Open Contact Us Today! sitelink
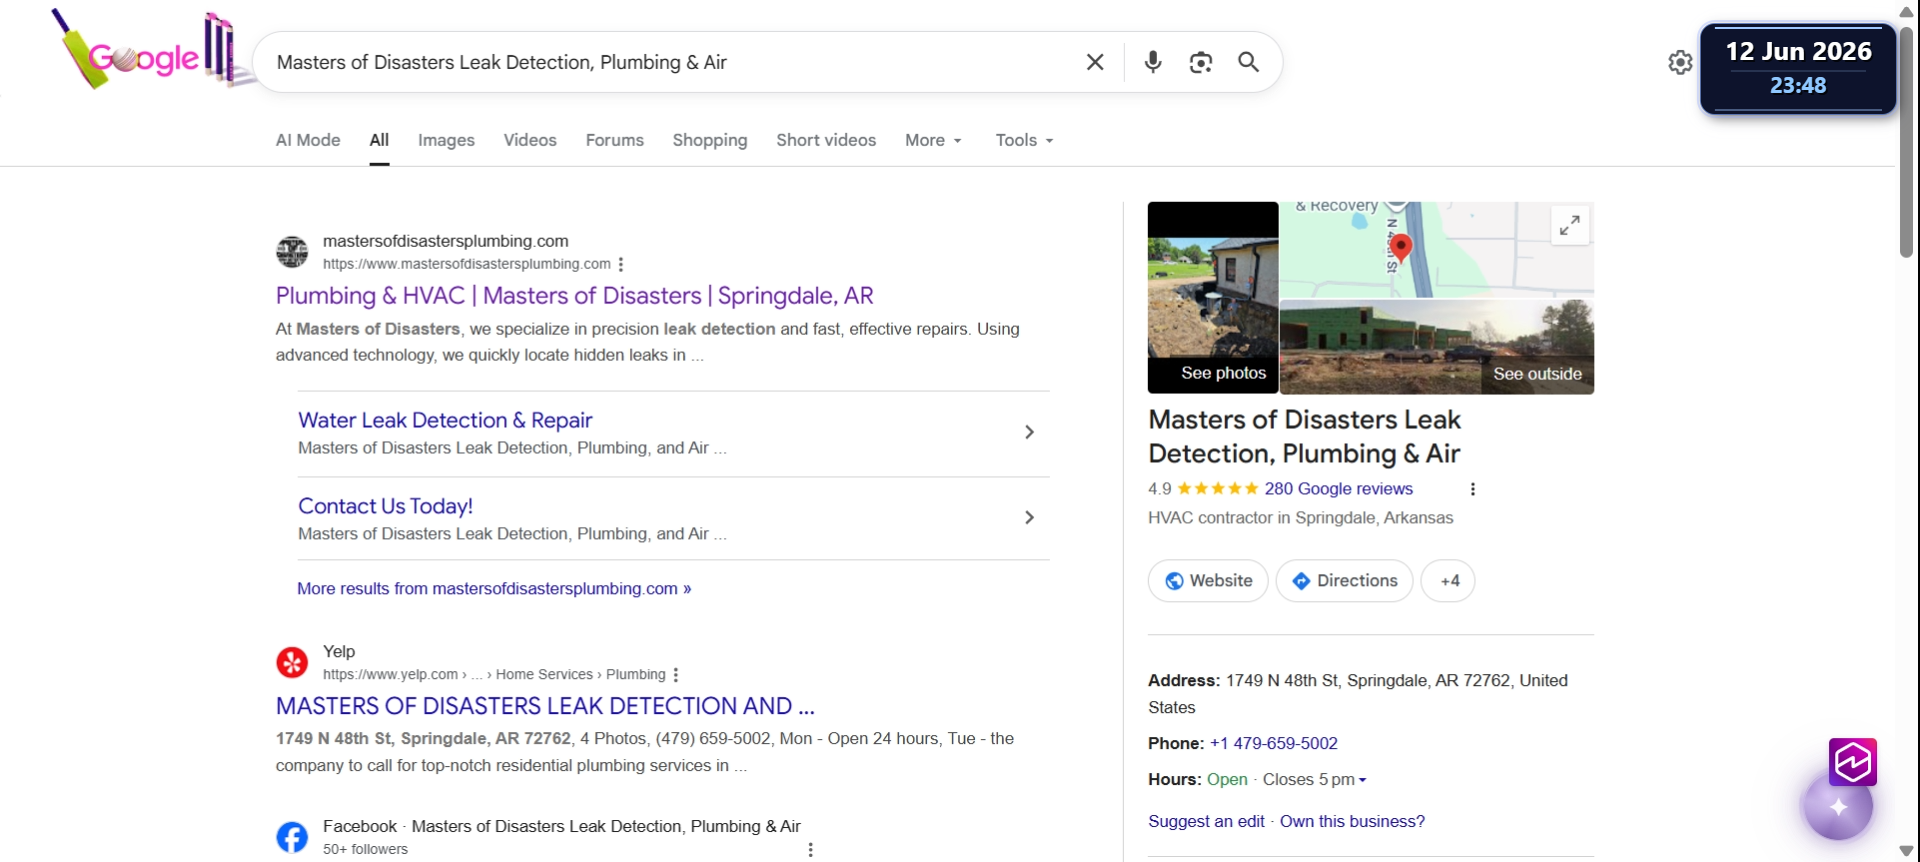The image size is (1920, 862). pos(385,506)
